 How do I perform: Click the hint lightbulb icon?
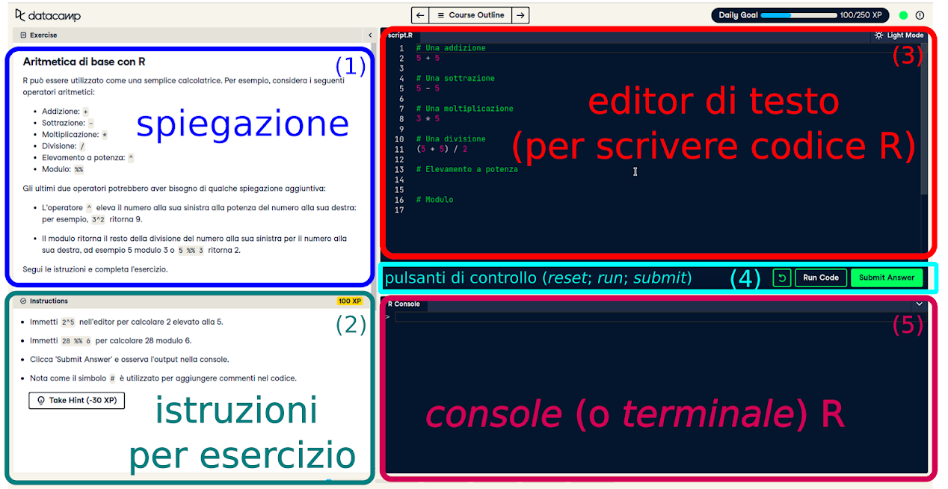click(41, 400)
